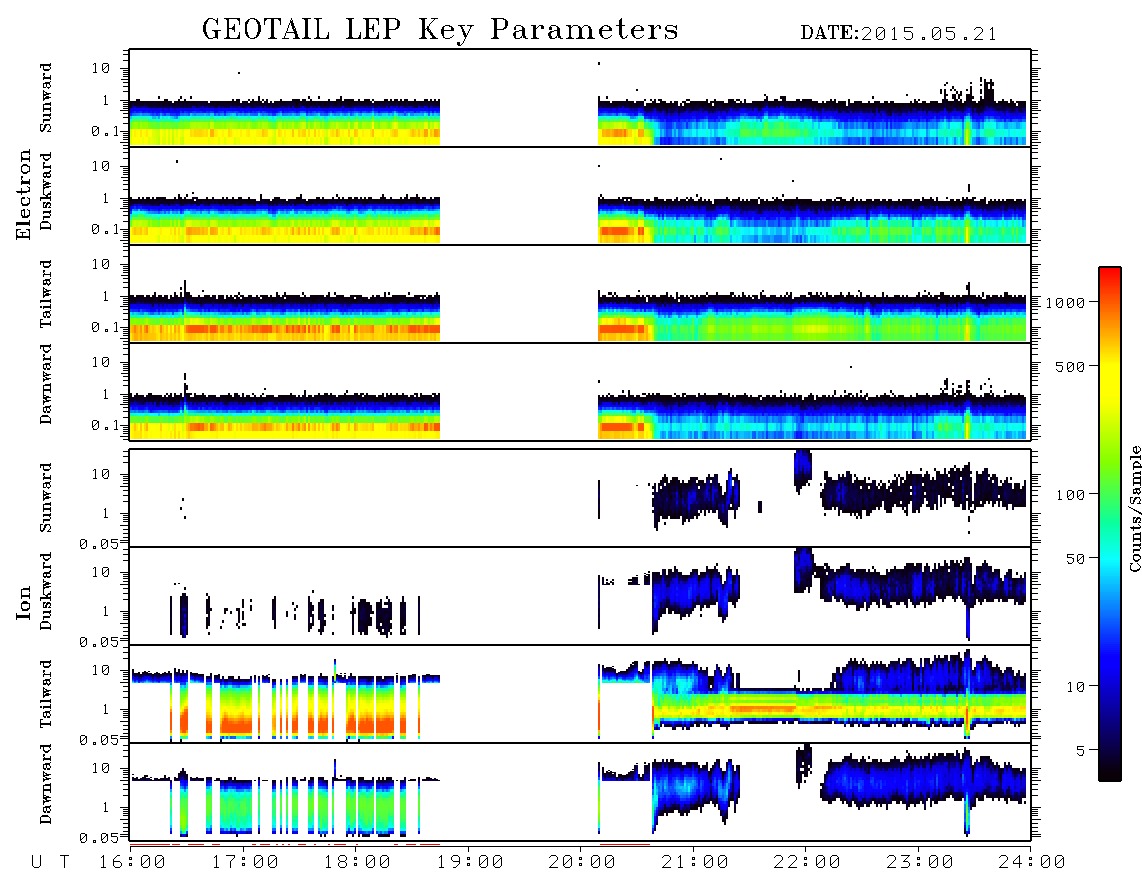The image size is (1142, 880).
Task: Click the vertical "Ion" group label
Action: pyautogui.click(x=24, y=602)
